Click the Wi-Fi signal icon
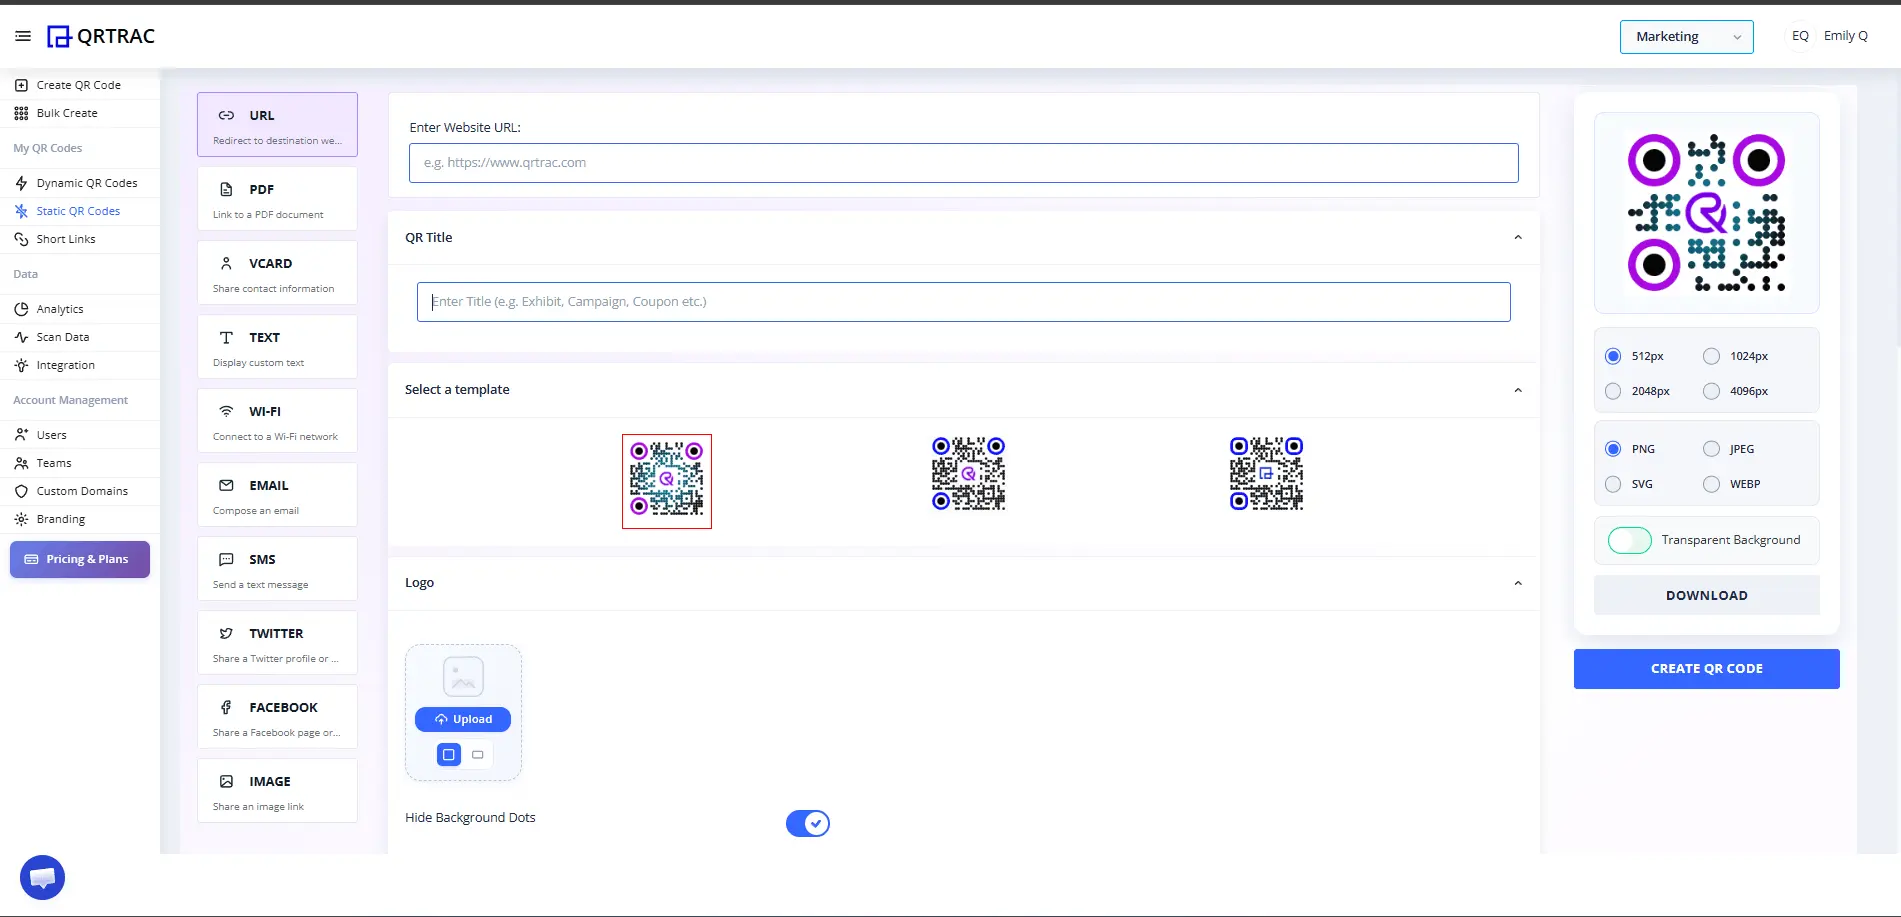The height and width of the screenshot is (917, 1901). coord(226,411)
